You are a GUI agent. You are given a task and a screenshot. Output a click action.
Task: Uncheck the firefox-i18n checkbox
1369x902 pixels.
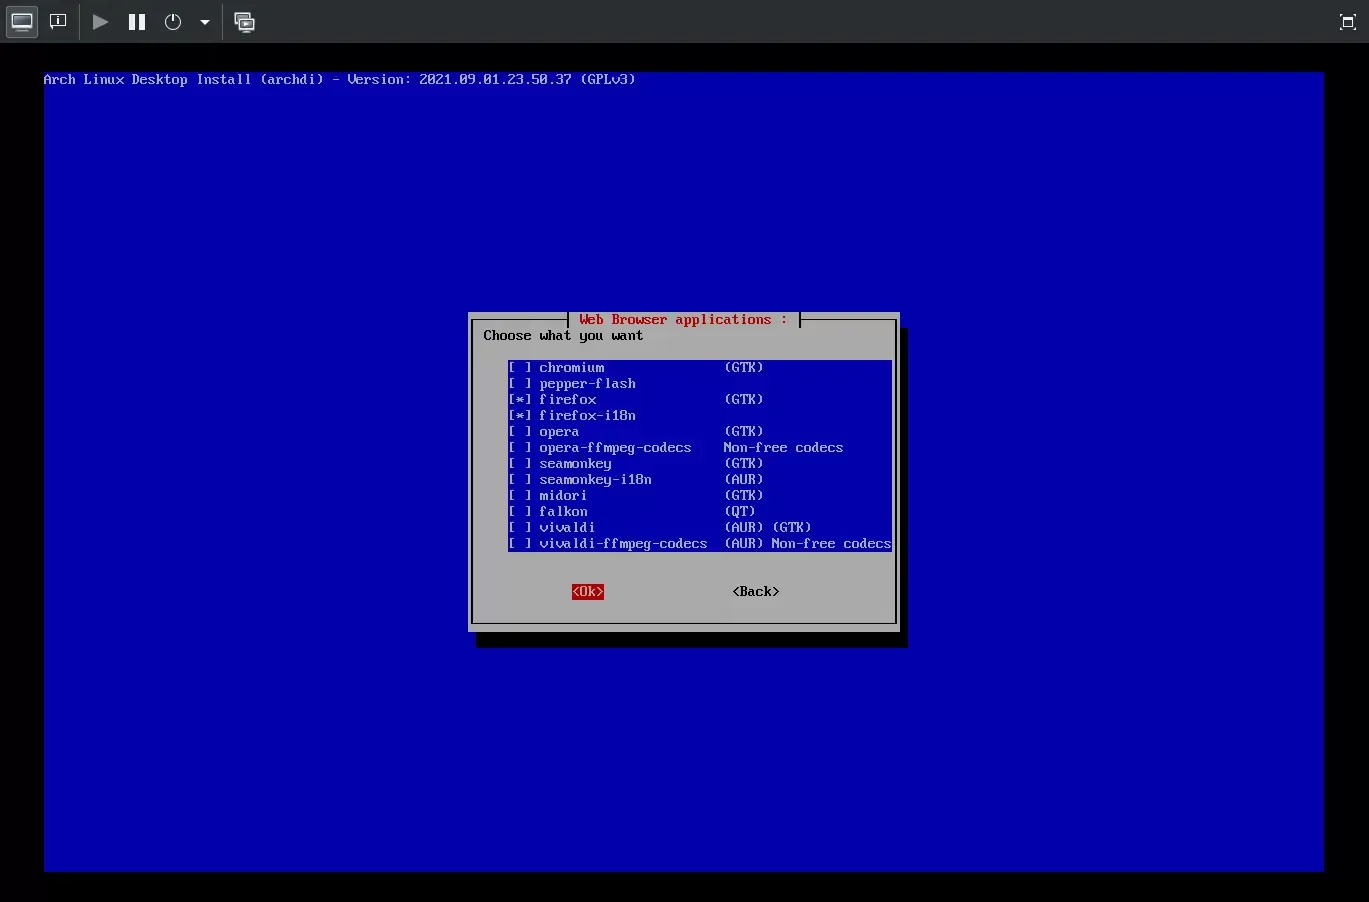tap(520, 416)
